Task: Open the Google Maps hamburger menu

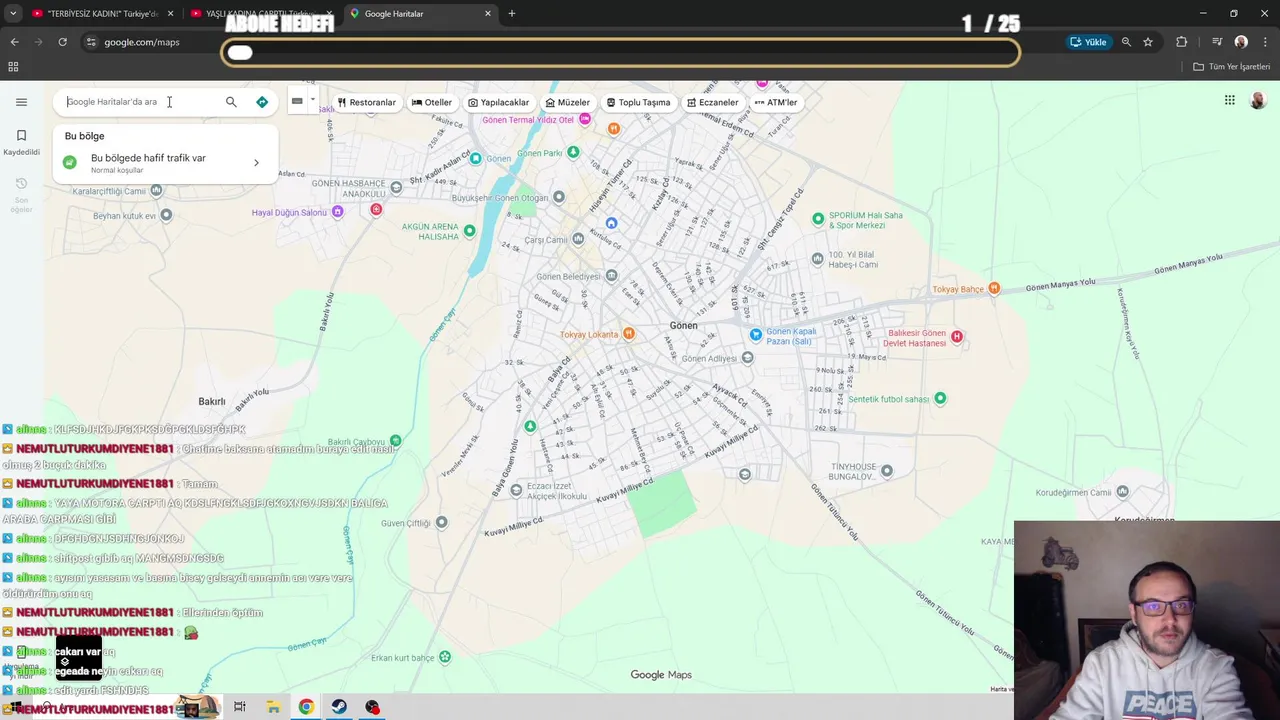Action: tap(21, 102)
